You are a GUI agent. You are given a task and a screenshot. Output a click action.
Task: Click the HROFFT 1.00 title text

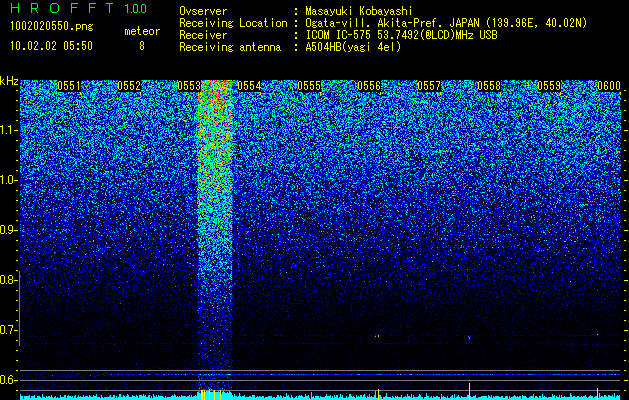[79, 8]
